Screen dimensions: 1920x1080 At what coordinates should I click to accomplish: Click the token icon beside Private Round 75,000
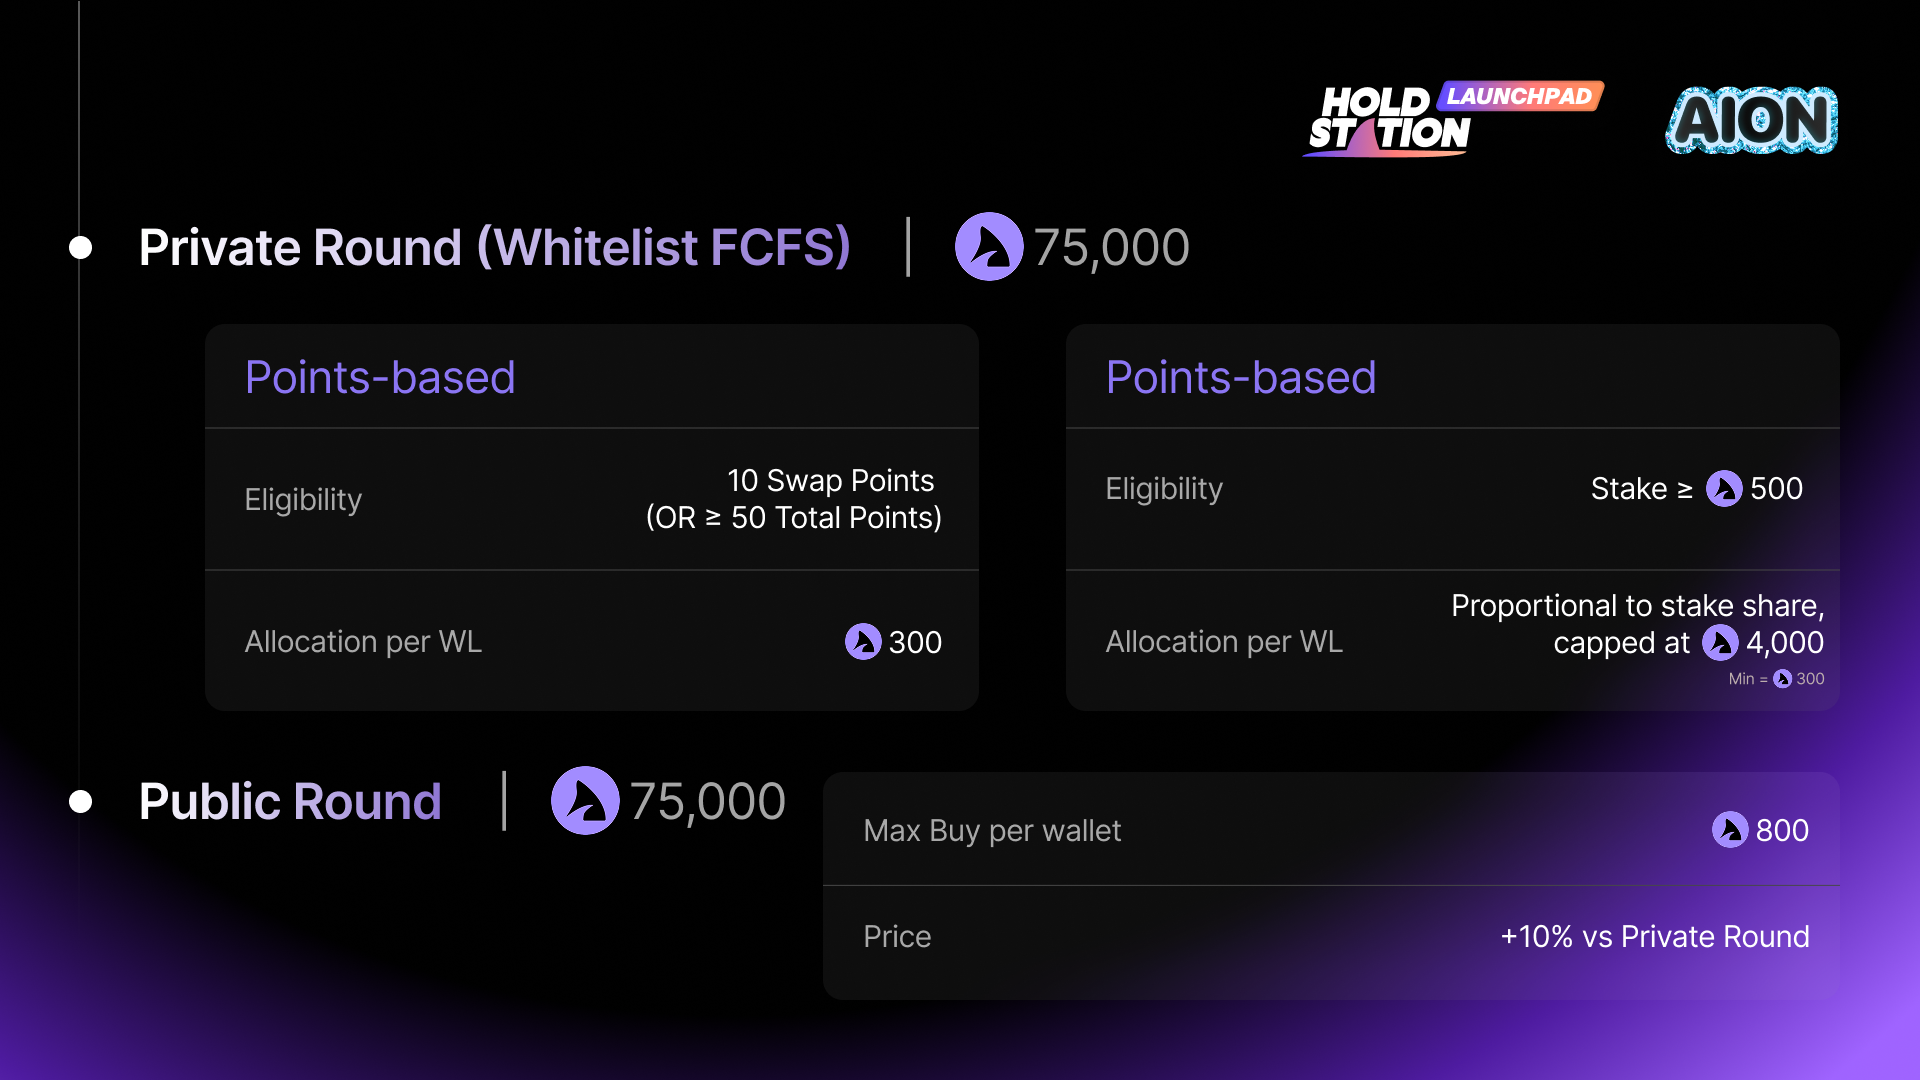pos(989,247)
